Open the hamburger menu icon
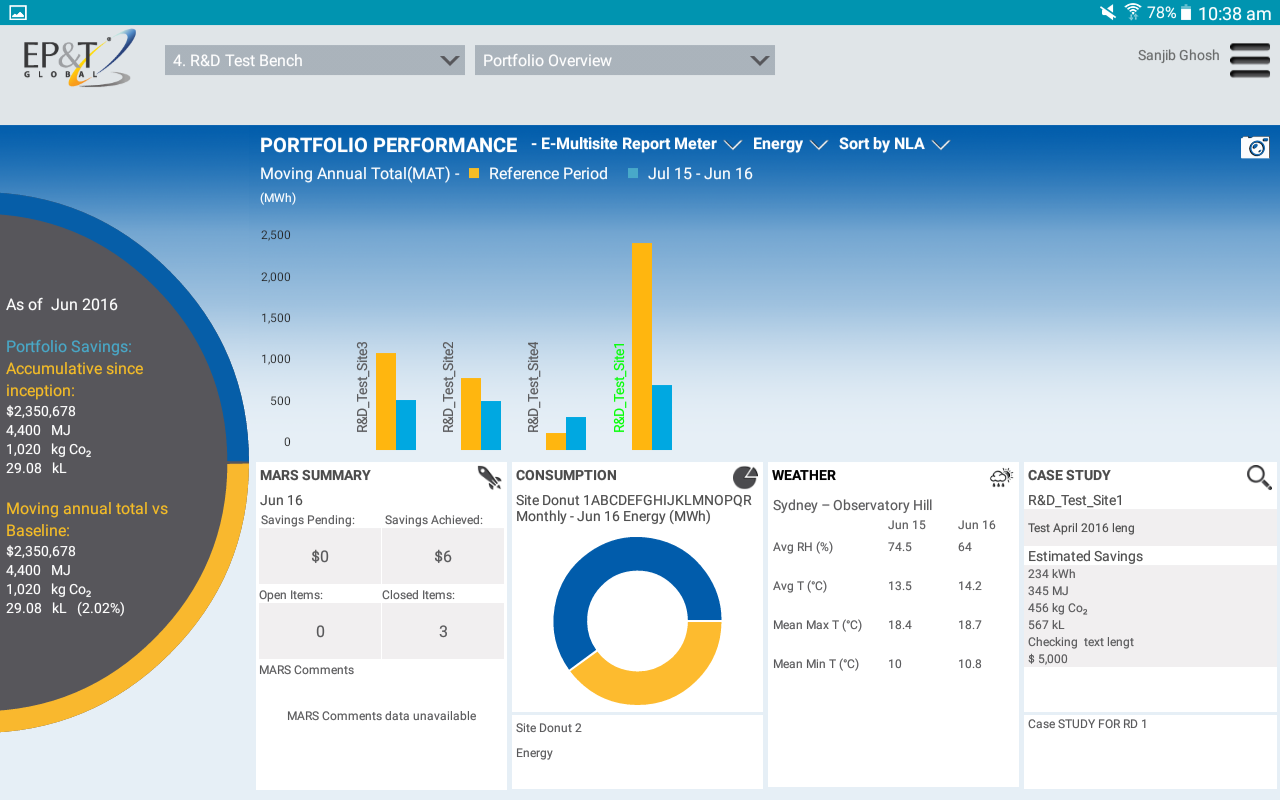Screen dimensions: 1280x800 (1249, 60)
